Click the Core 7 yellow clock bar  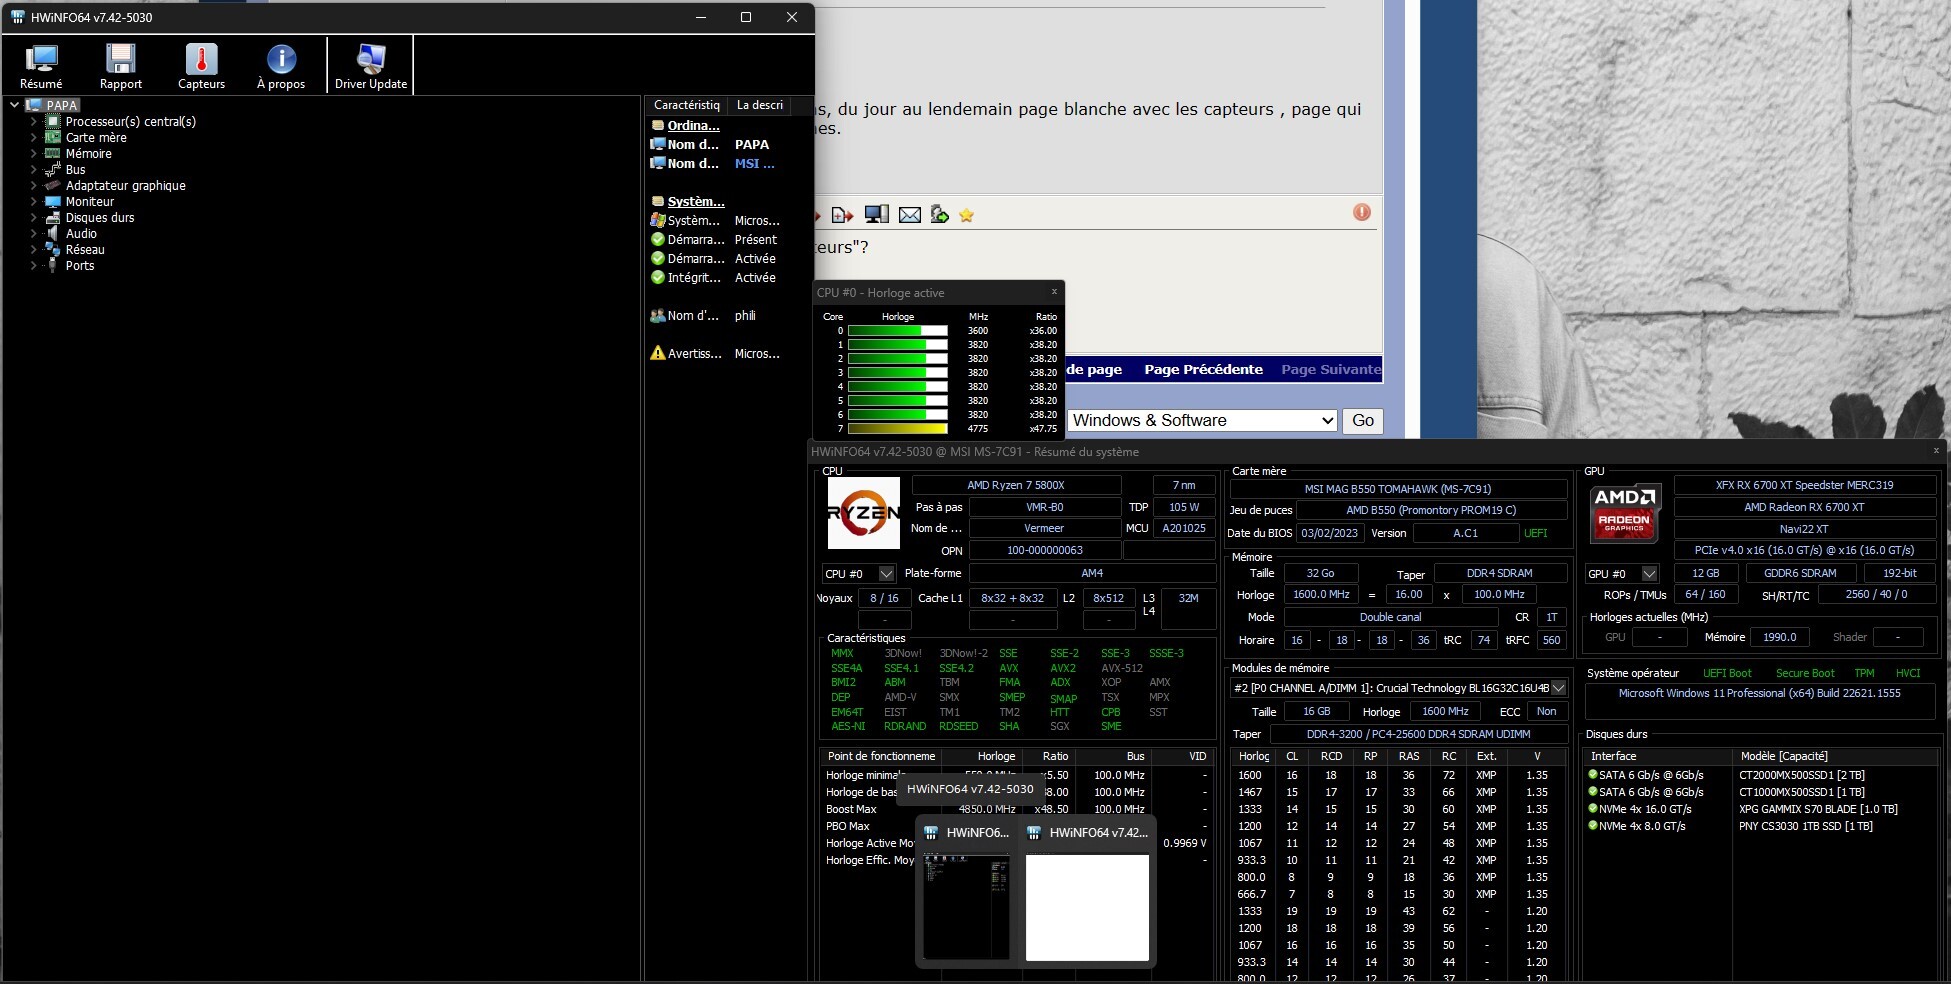tap(898, 429)
